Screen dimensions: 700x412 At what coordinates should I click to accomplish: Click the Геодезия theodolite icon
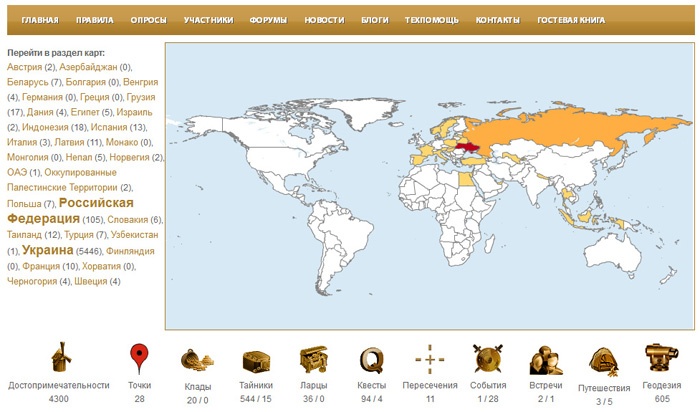coord(662,357)
